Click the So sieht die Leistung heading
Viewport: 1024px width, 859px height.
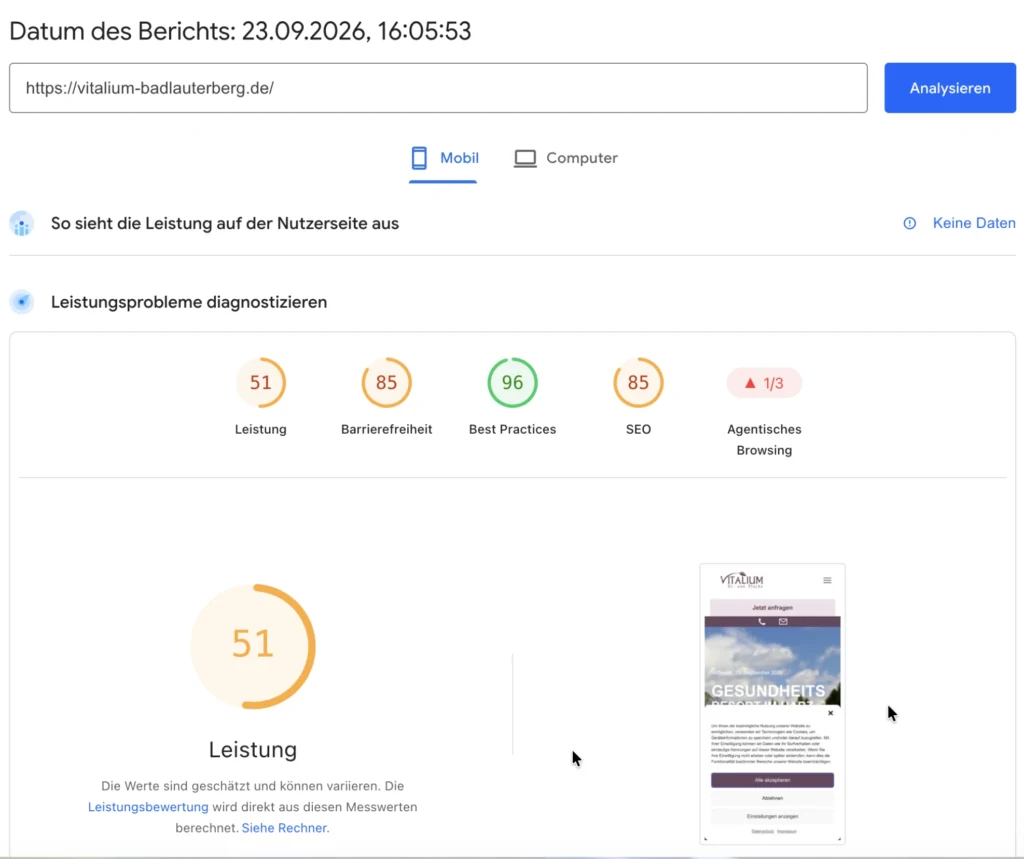point(225,223)
